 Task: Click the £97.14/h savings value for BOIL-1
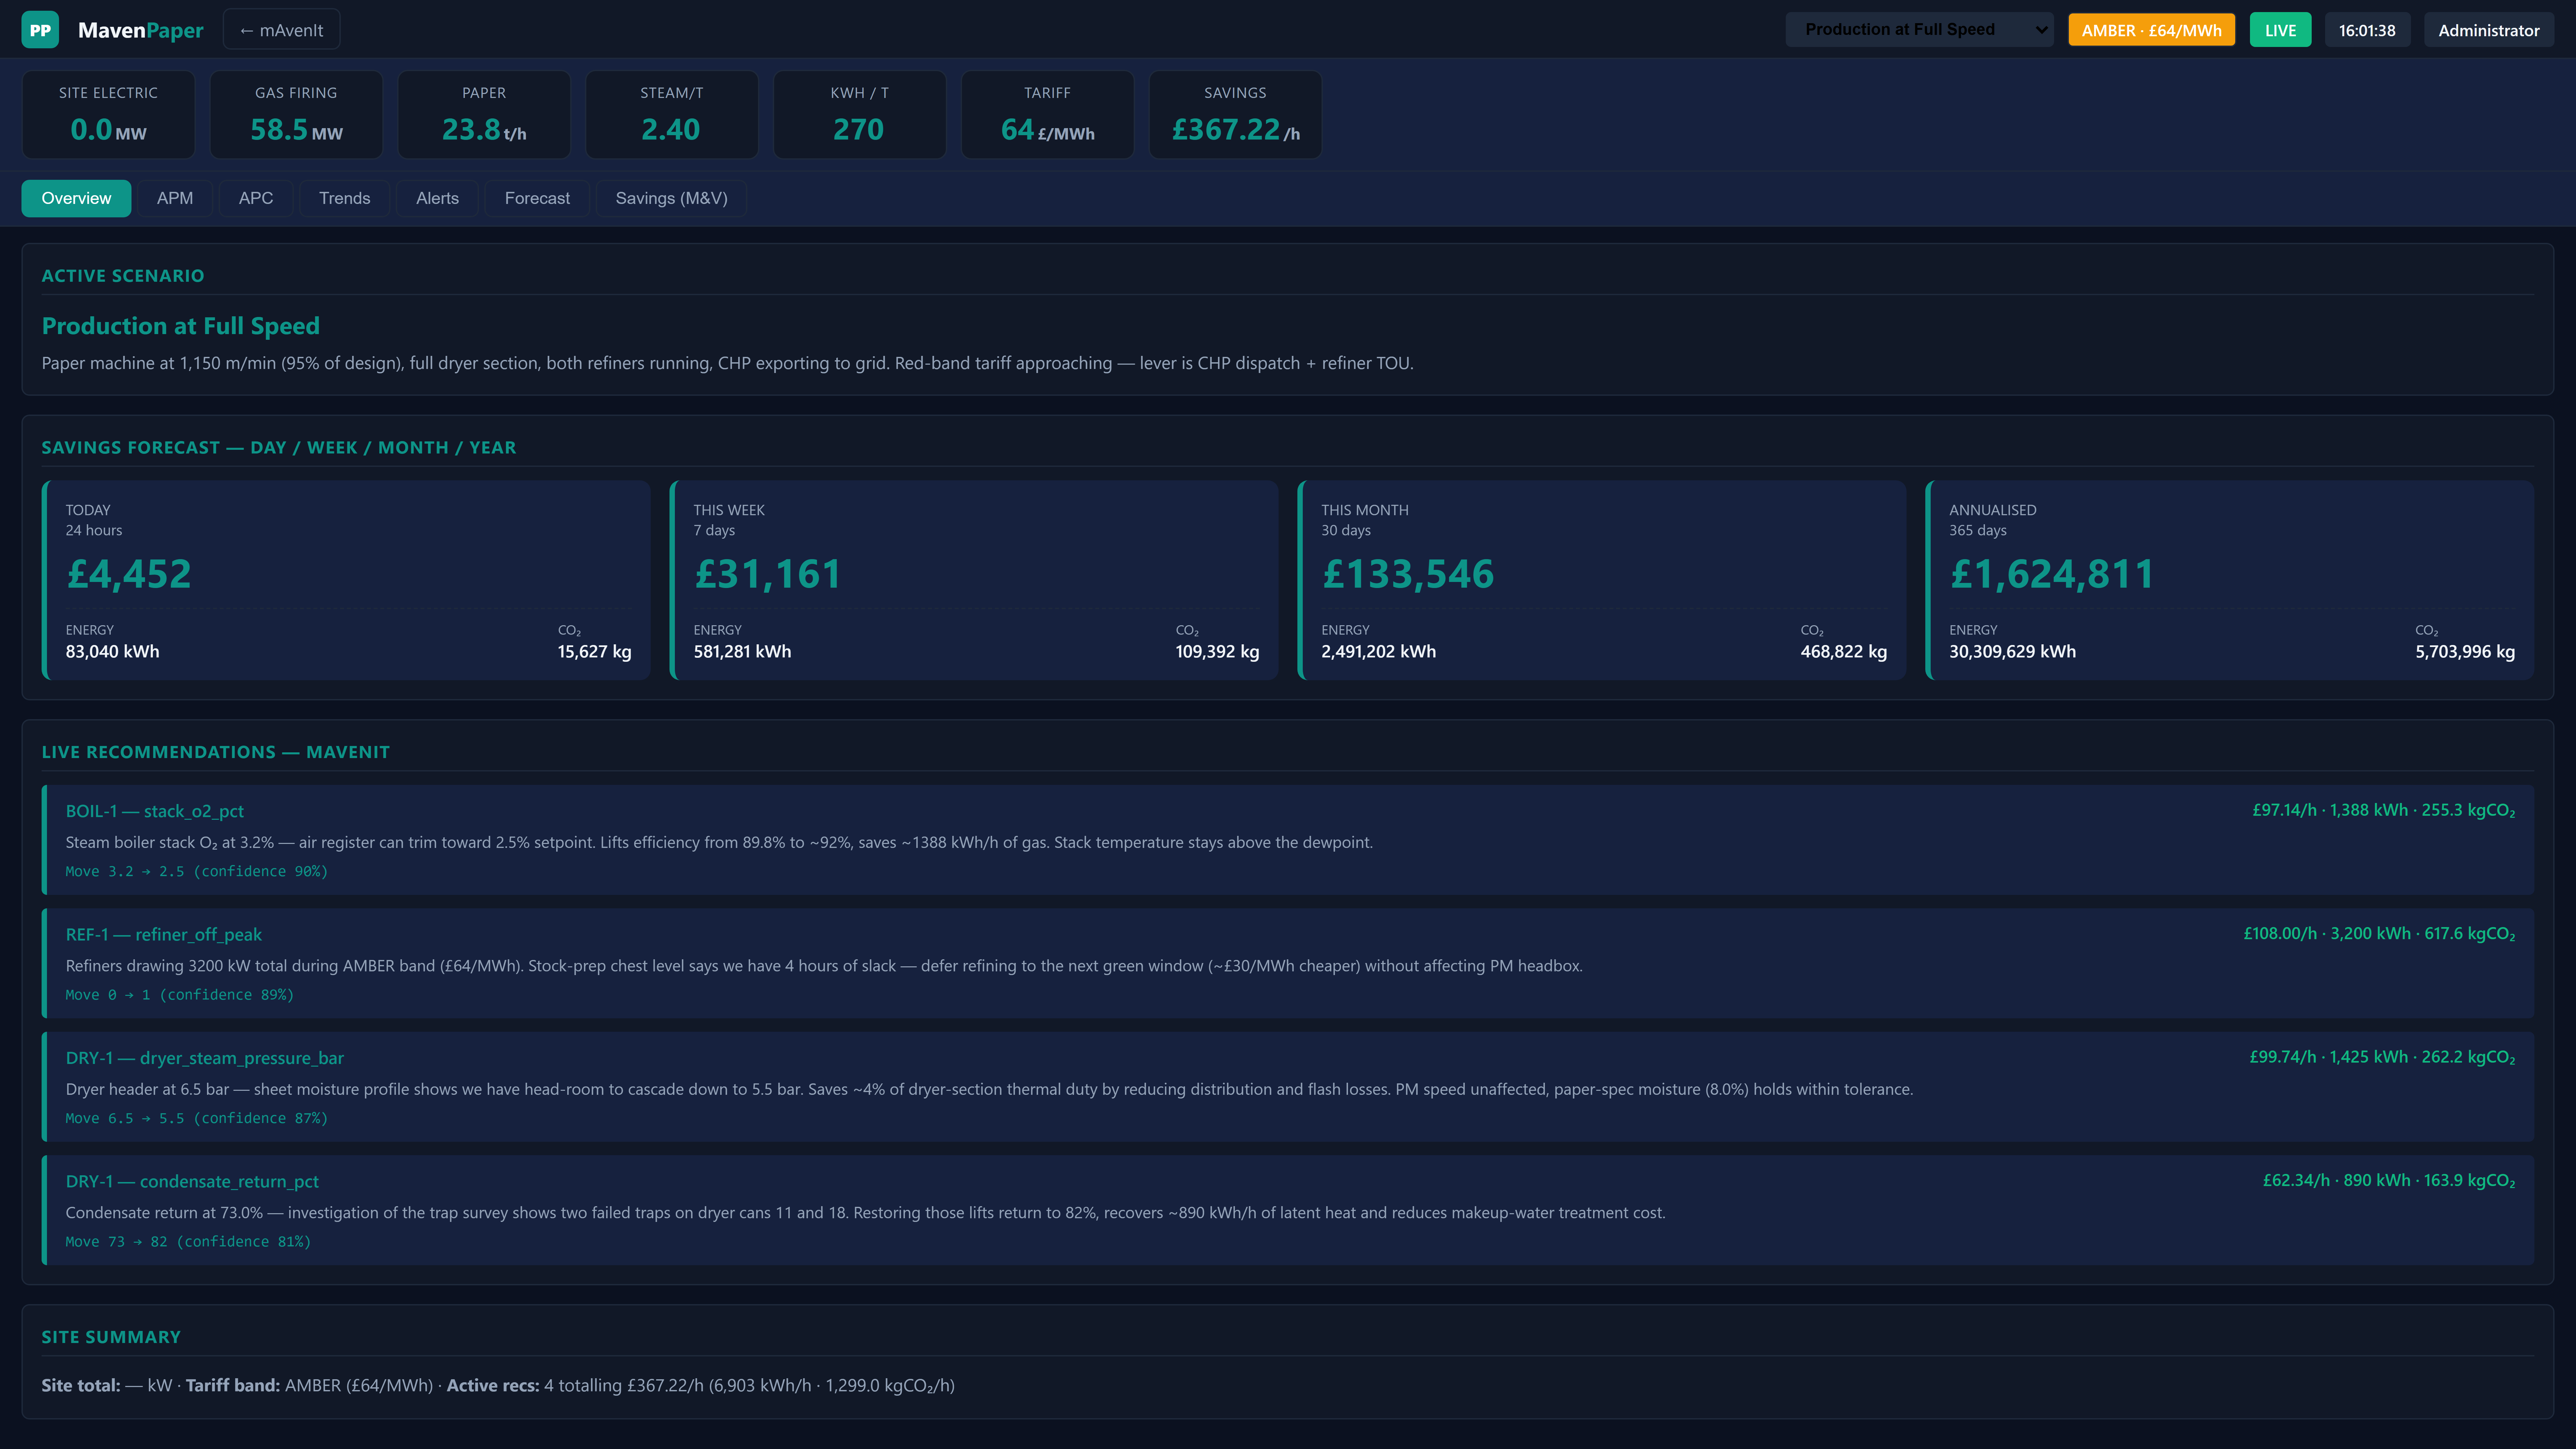click(2284, 810)
